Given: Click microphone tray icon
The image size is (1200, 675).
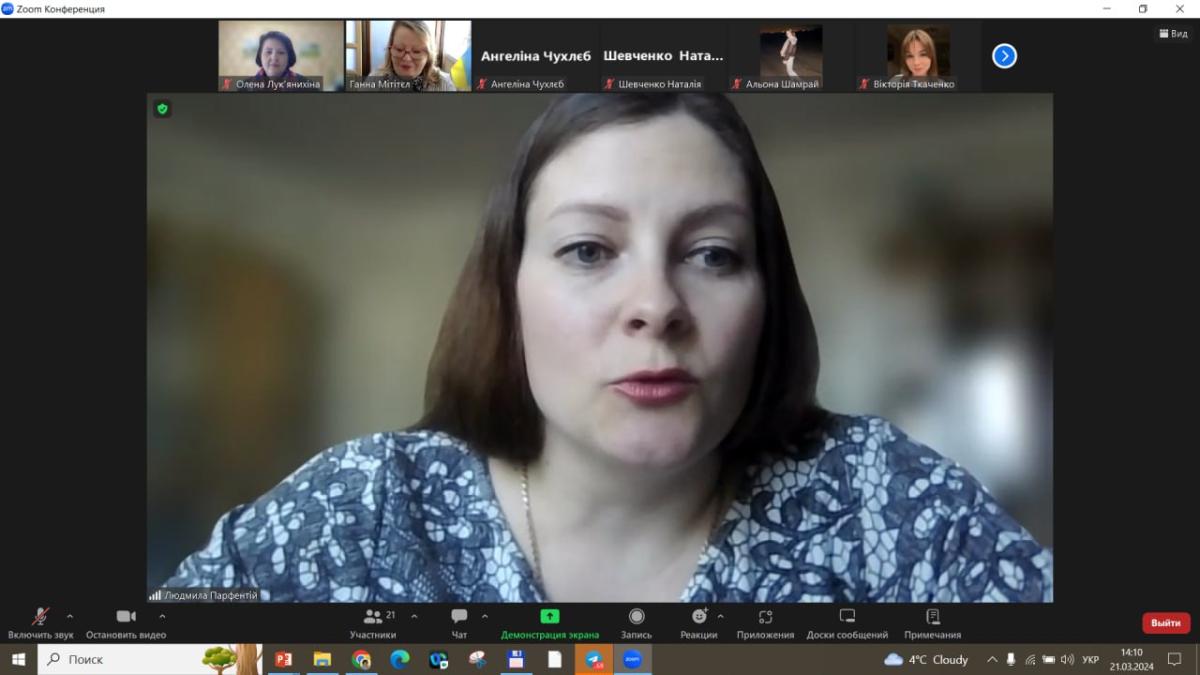Looking at the screenshot, I should pos(1011,660).
